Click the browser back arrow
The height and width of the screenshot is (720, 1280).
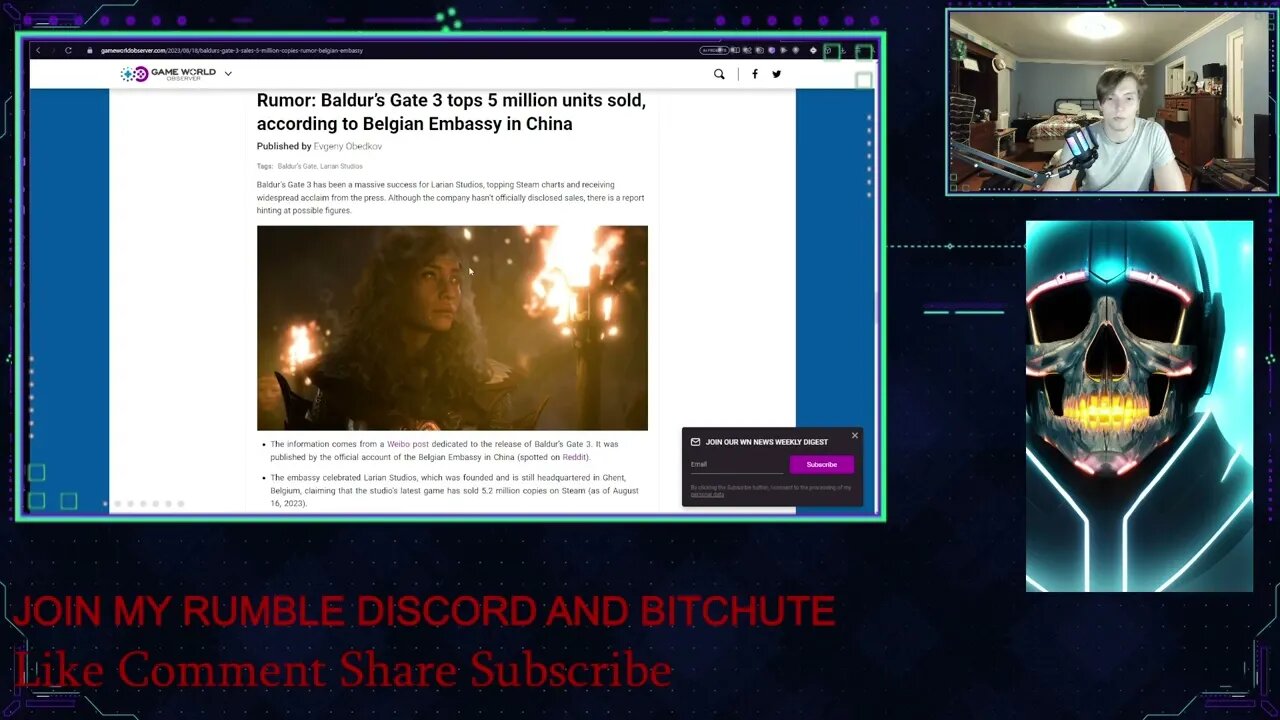coord(38,50)
